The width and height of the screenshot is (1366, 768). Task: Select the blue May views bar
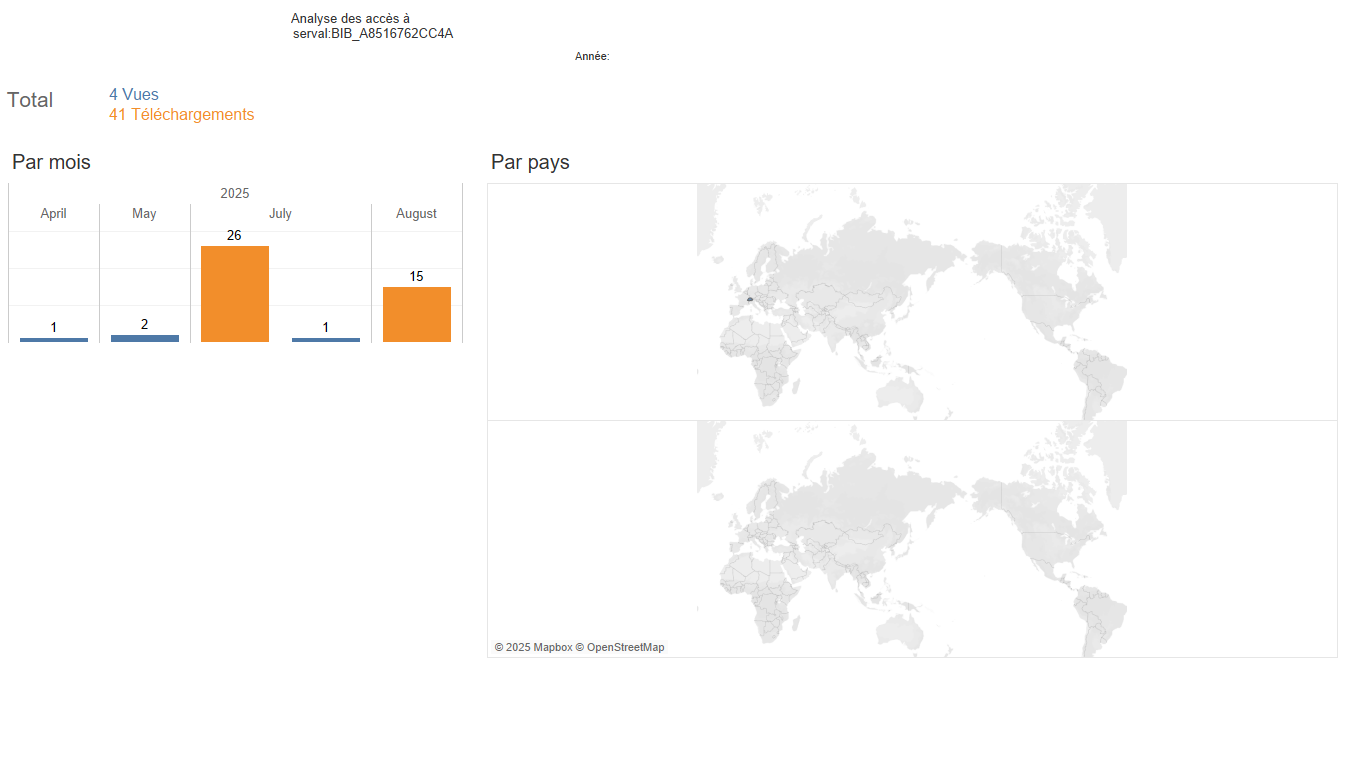[x=145, y=338]
